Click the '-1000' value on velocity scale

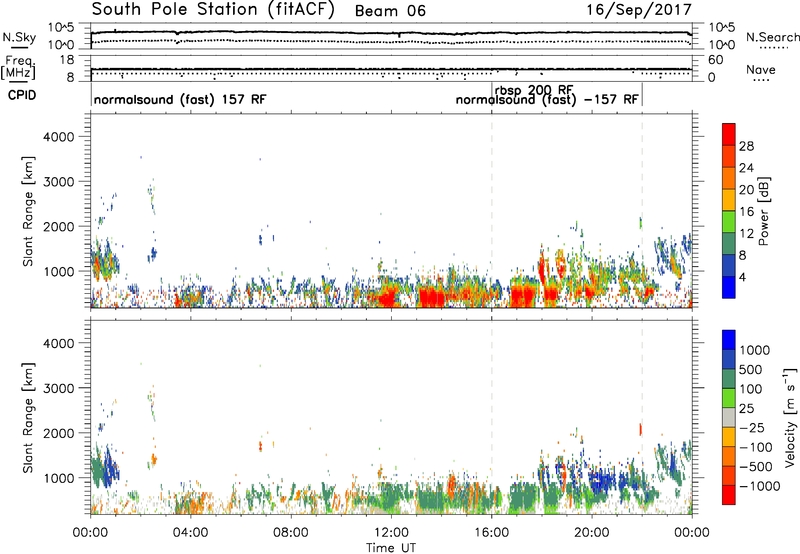tap(759, 486)
